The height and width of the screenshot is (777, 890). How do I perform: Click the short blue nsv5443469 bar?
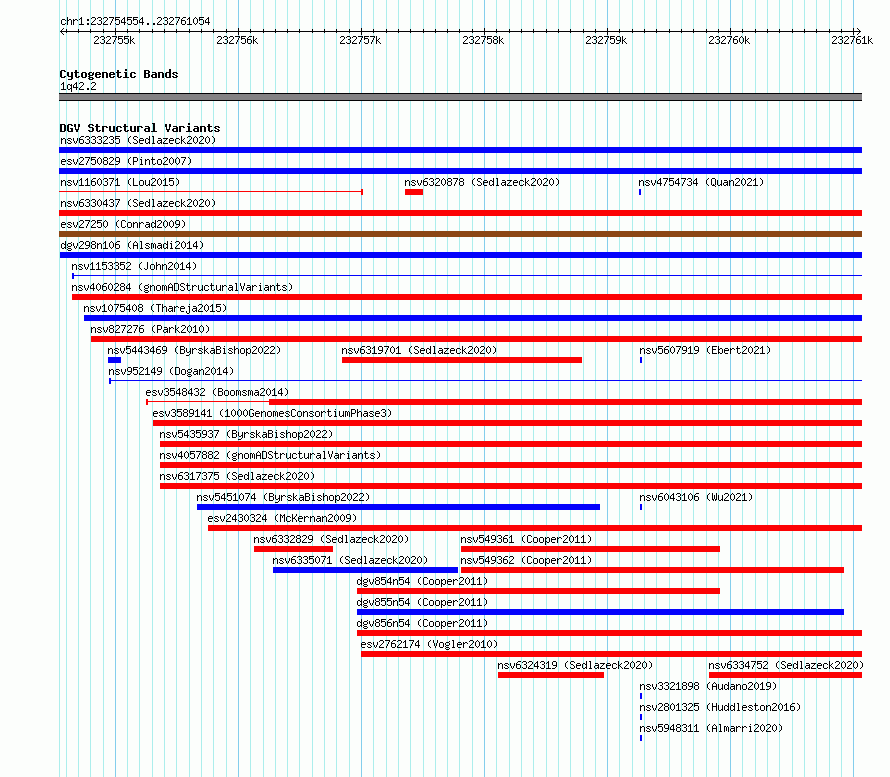pos(114,360)
